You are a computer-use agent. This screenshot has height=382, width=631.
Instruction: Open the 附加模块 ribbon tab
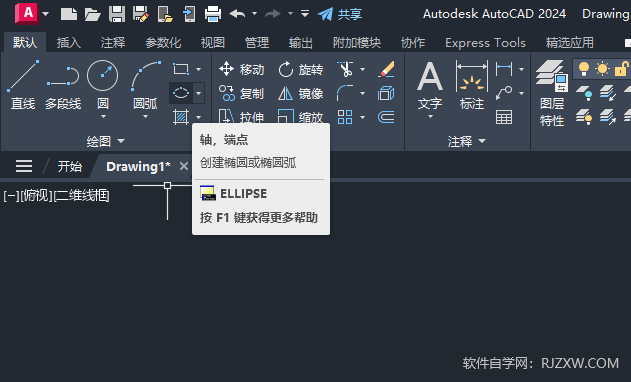[x=357, y=42]
